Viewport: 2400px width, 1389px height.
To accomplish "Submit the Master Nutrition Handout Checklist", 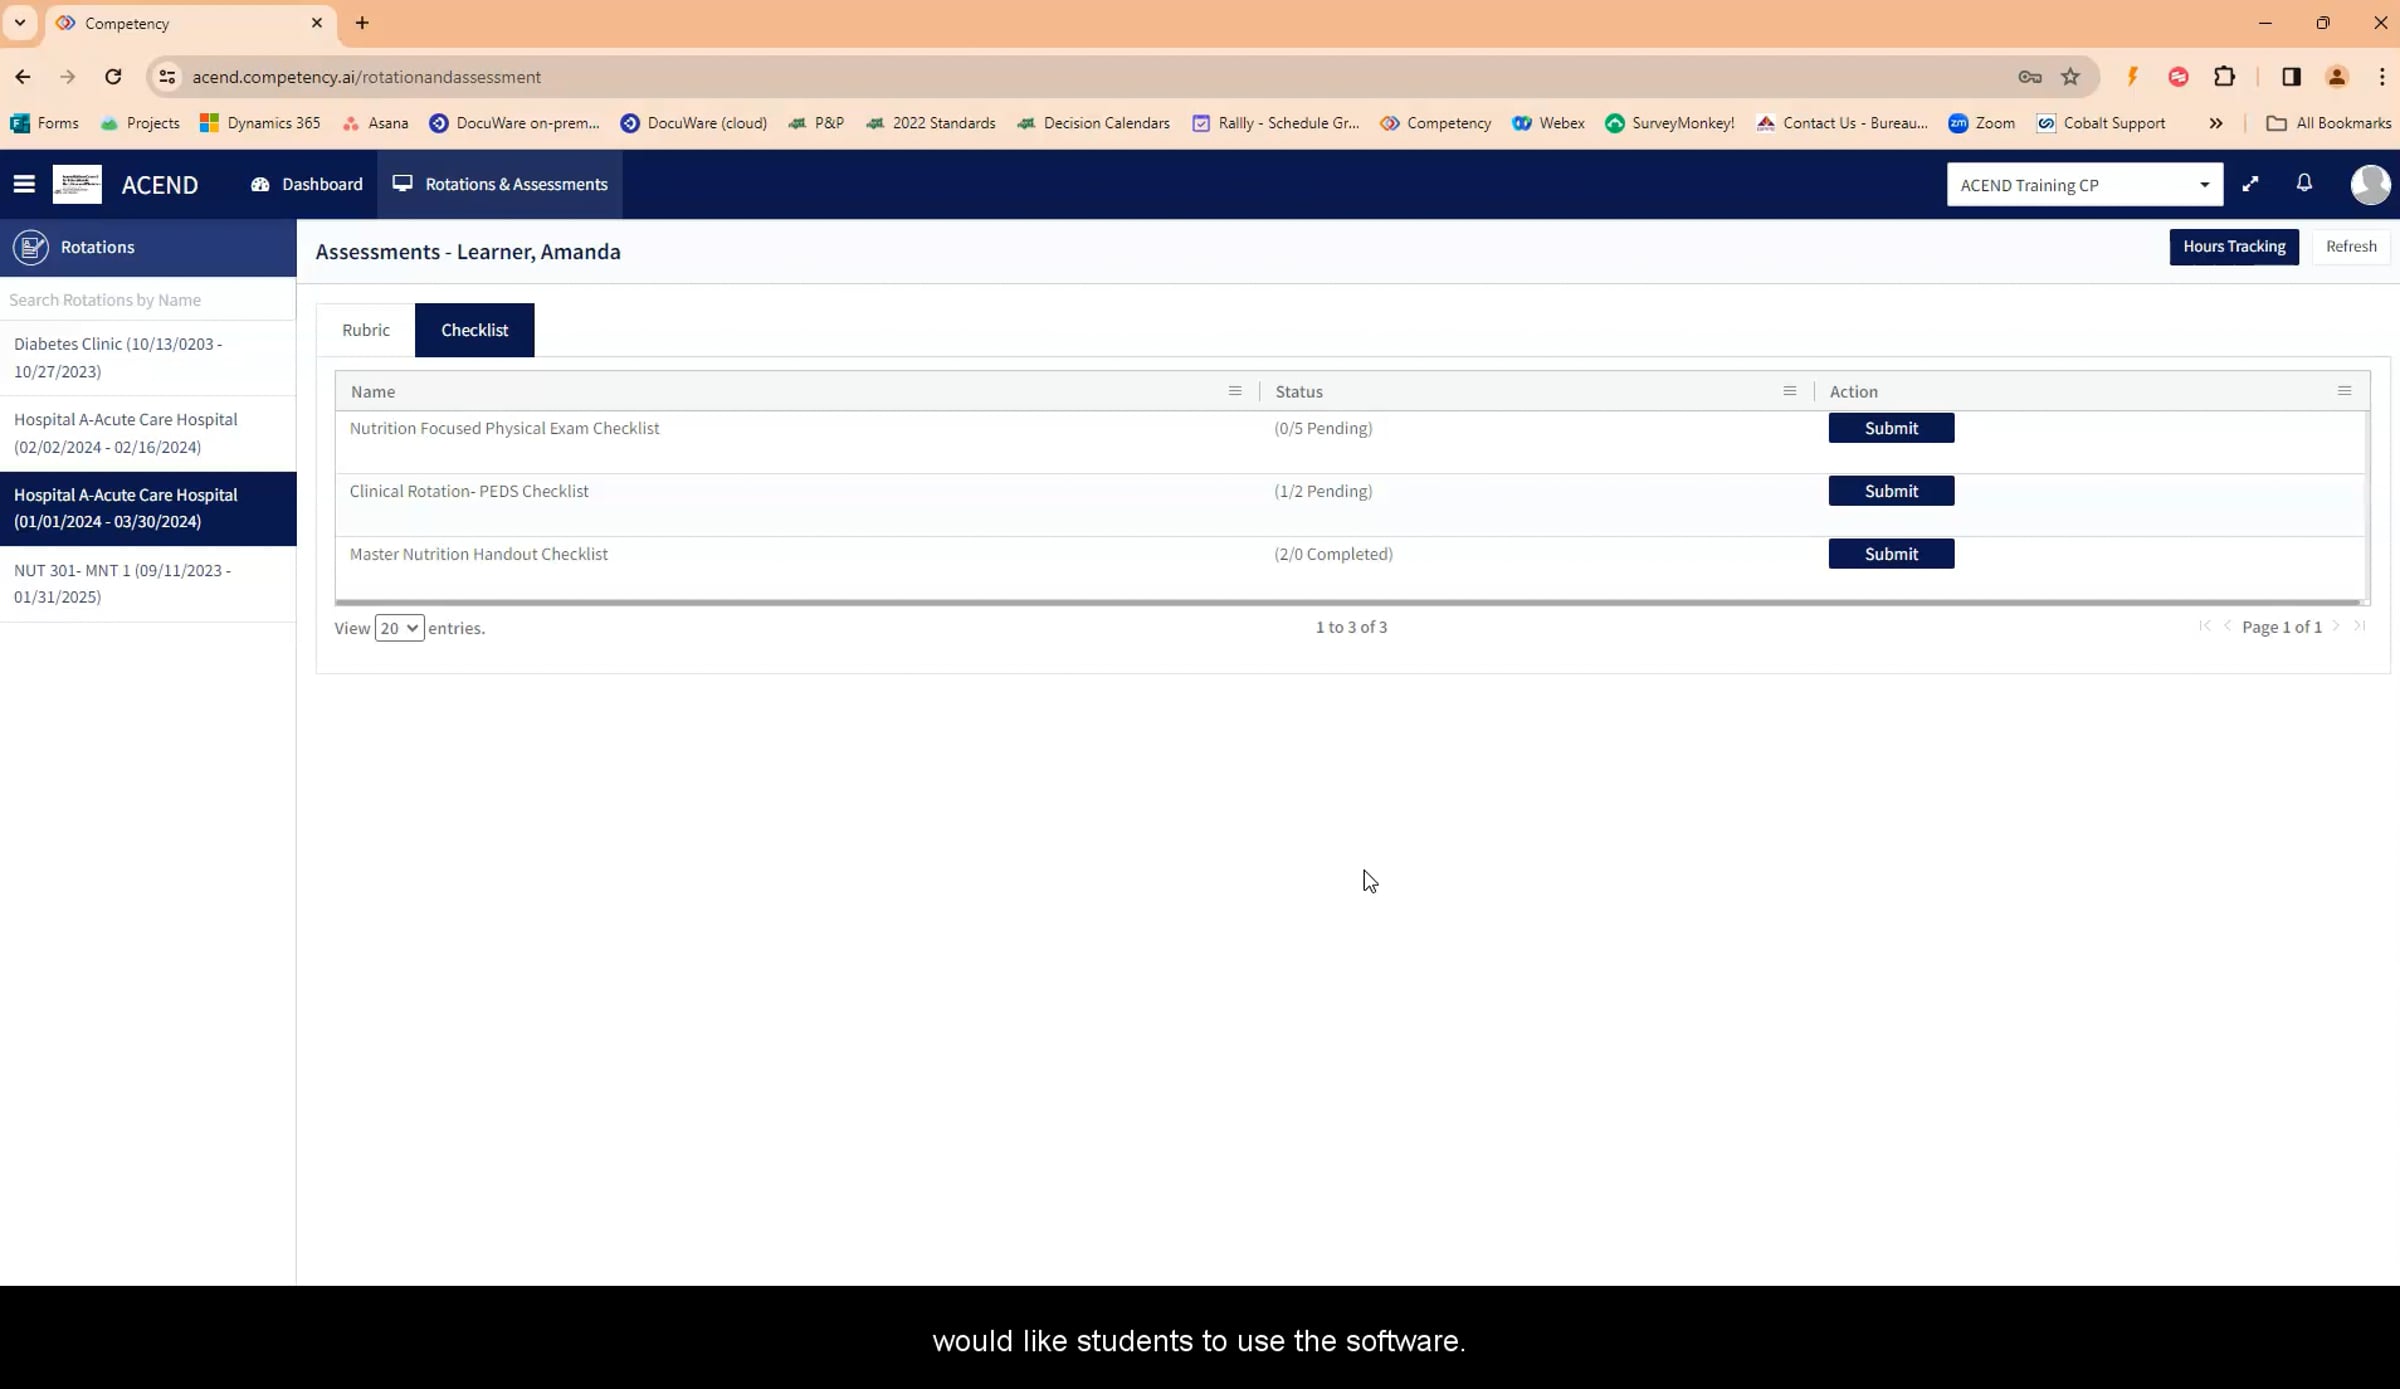I will [1890, 554].
